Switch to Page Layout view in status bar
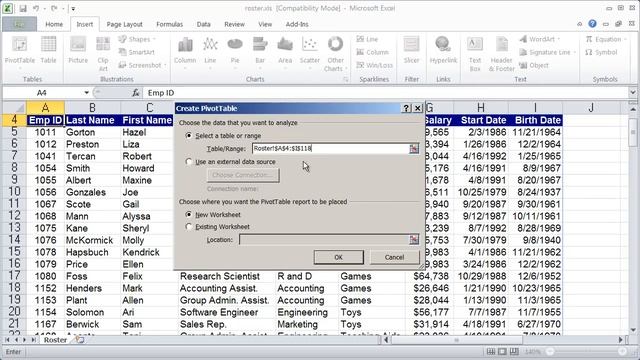The image size is (640, 360). tap(502, 351)
